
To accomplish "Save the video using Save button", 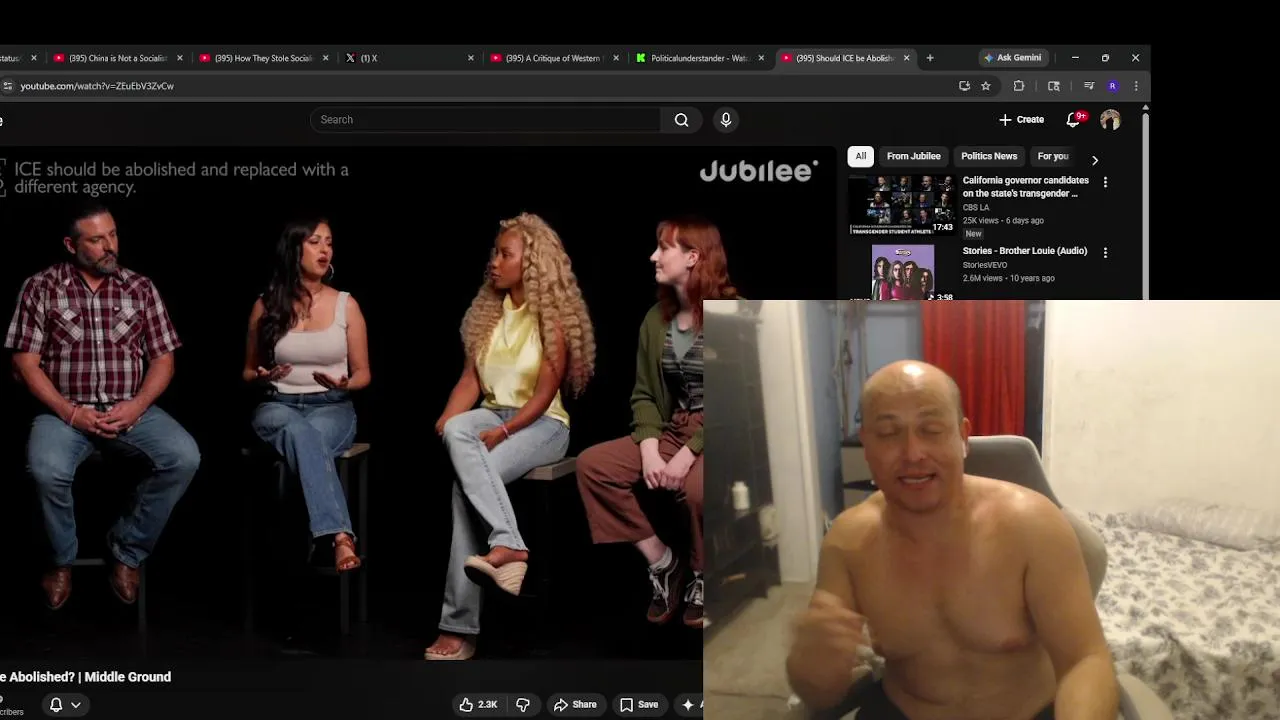I will [x=639, y=705].
